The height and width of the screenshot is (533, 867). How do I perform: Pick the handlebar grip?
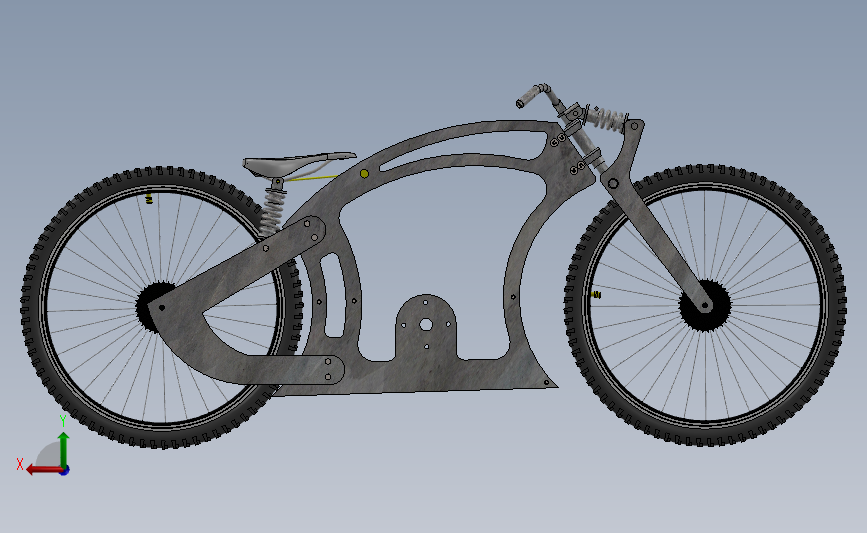pyautogui.click(x=530, y=97)
